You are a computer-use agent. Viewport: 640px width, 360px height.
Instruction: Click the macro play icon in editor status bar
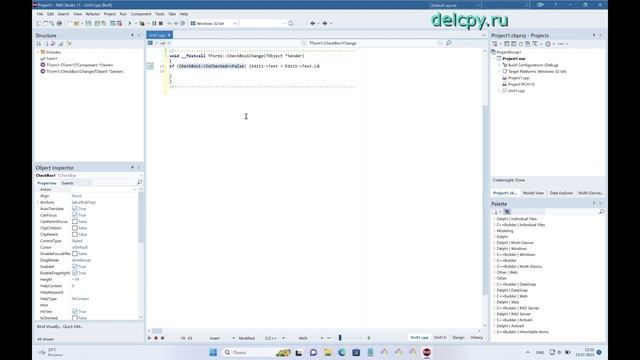[x=149, y=338]
